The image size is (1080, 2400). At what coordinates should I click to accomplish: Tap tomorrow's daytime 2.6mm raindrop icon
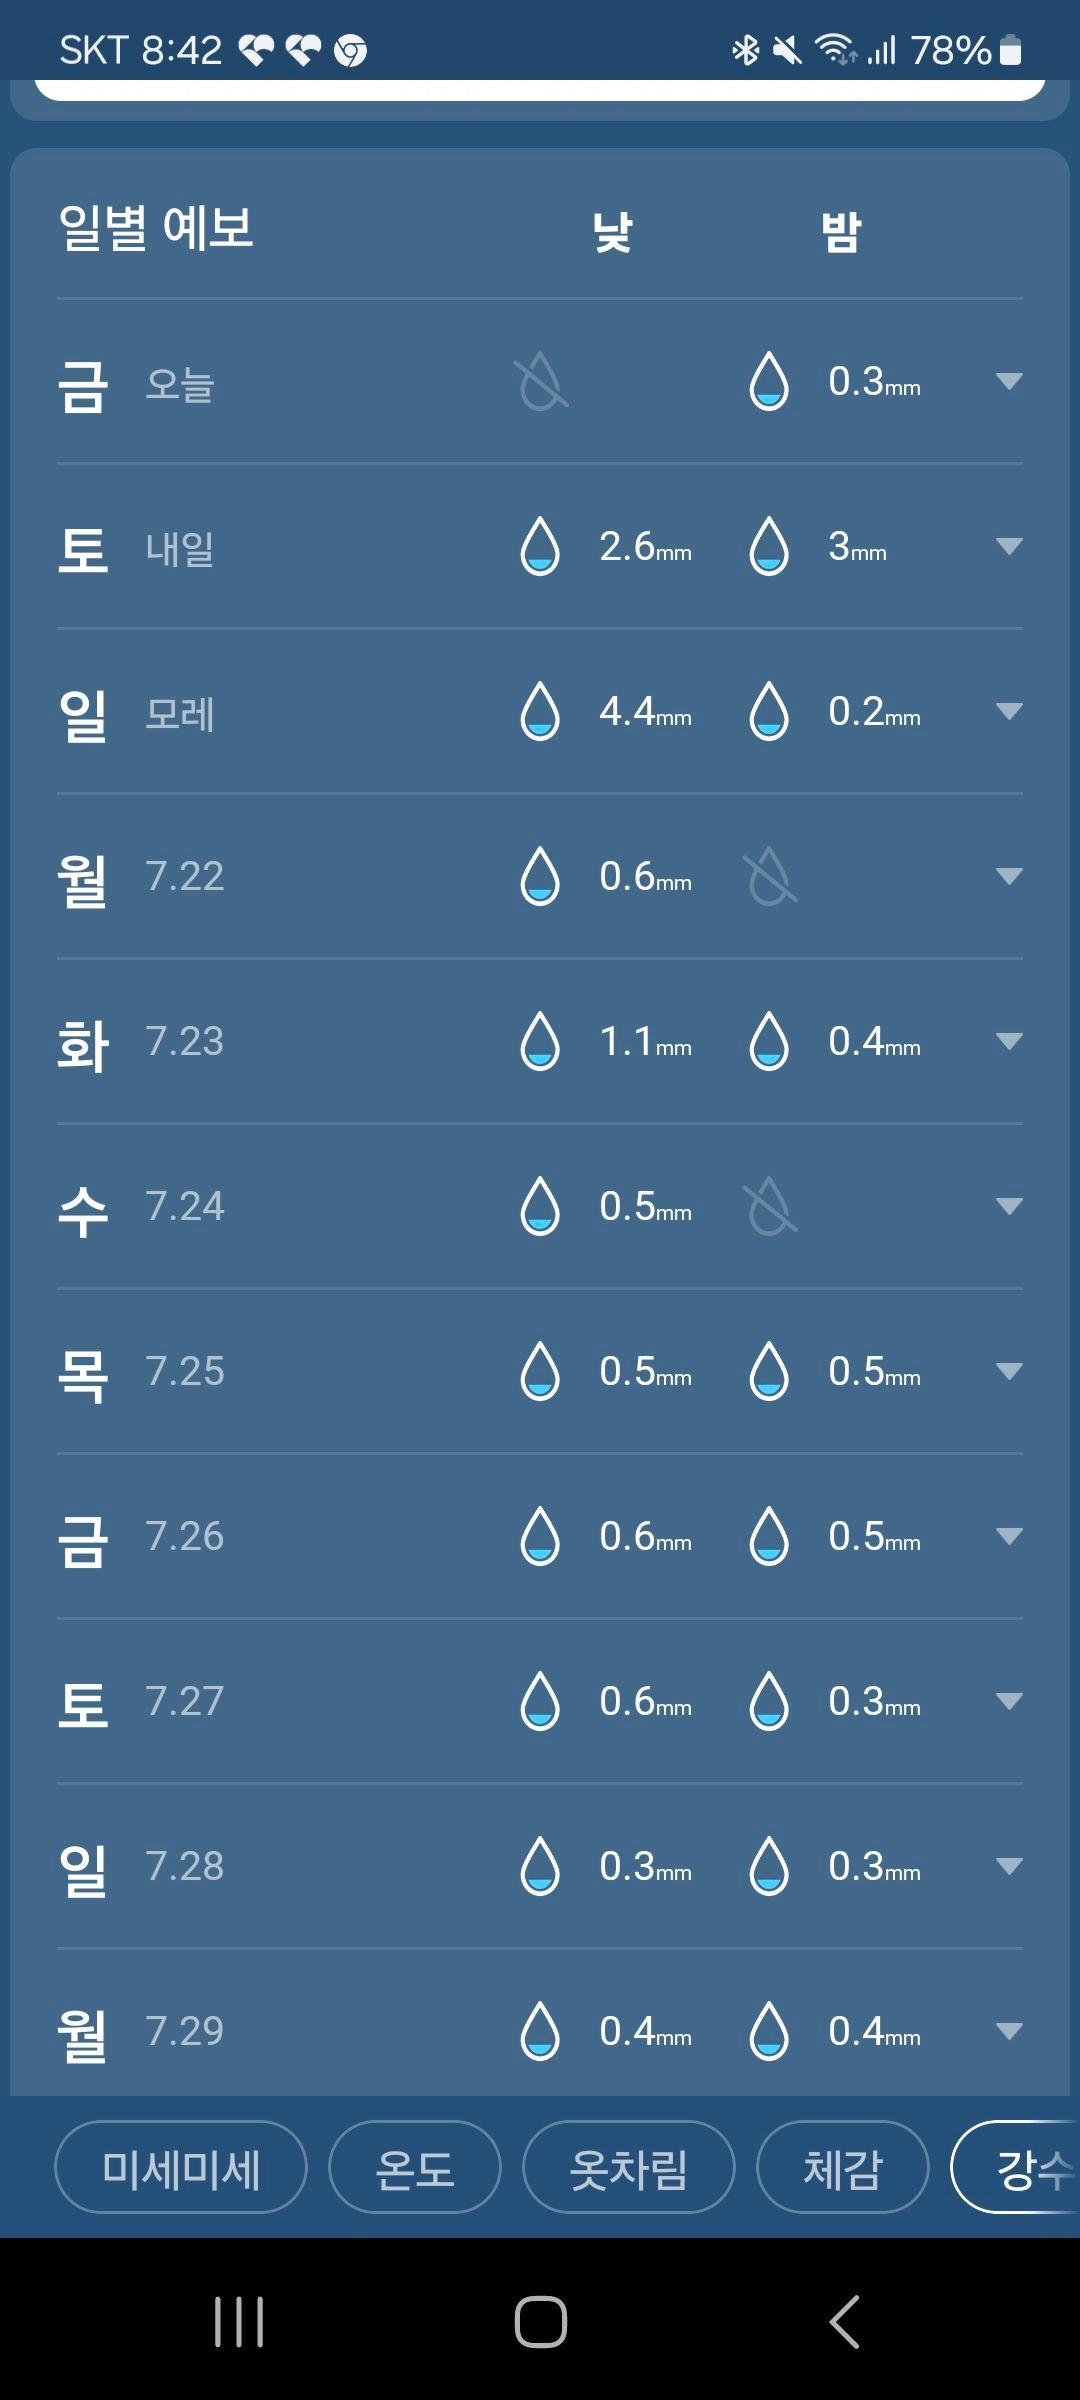coord(540,546)
